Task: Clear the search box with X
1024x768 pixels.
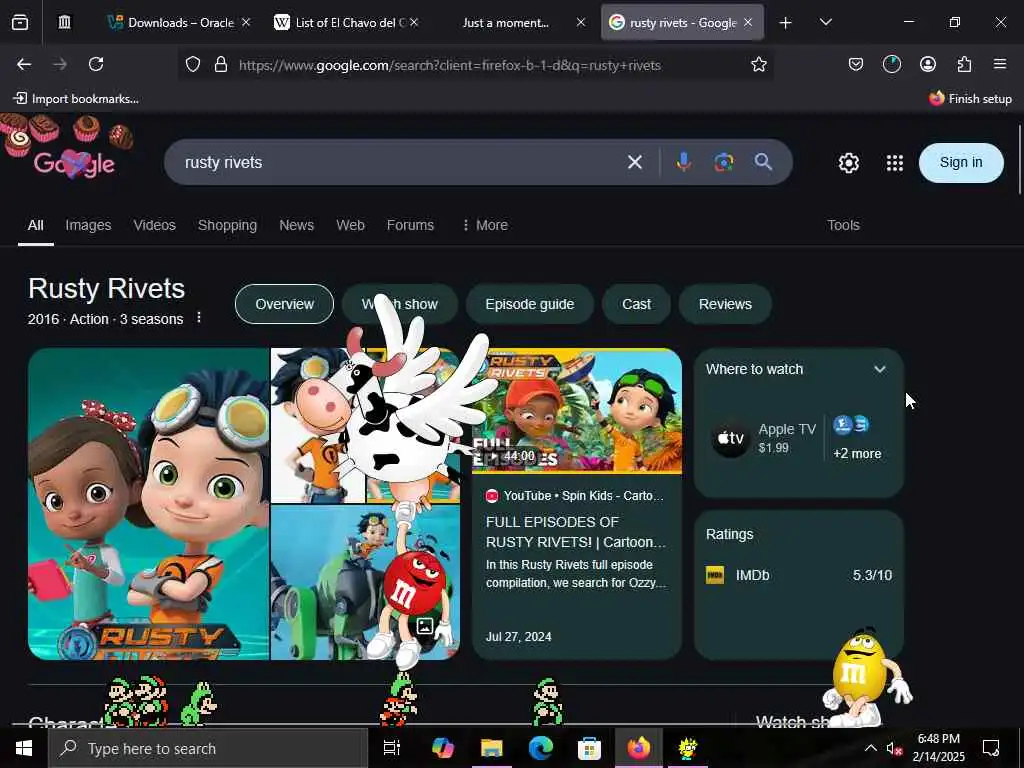Action: pyautogui.click(x=635, y=162)
